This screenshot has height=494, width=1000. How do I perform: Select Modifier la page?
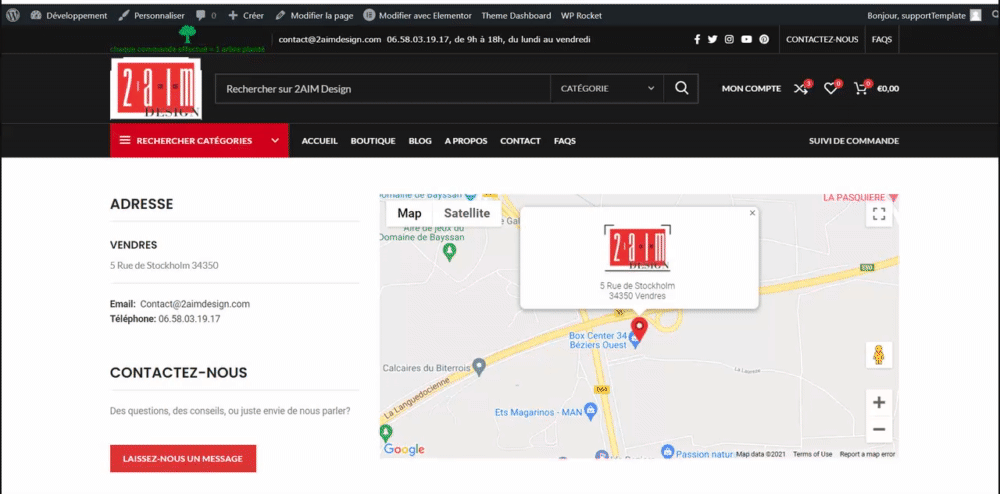coord(314,15)
